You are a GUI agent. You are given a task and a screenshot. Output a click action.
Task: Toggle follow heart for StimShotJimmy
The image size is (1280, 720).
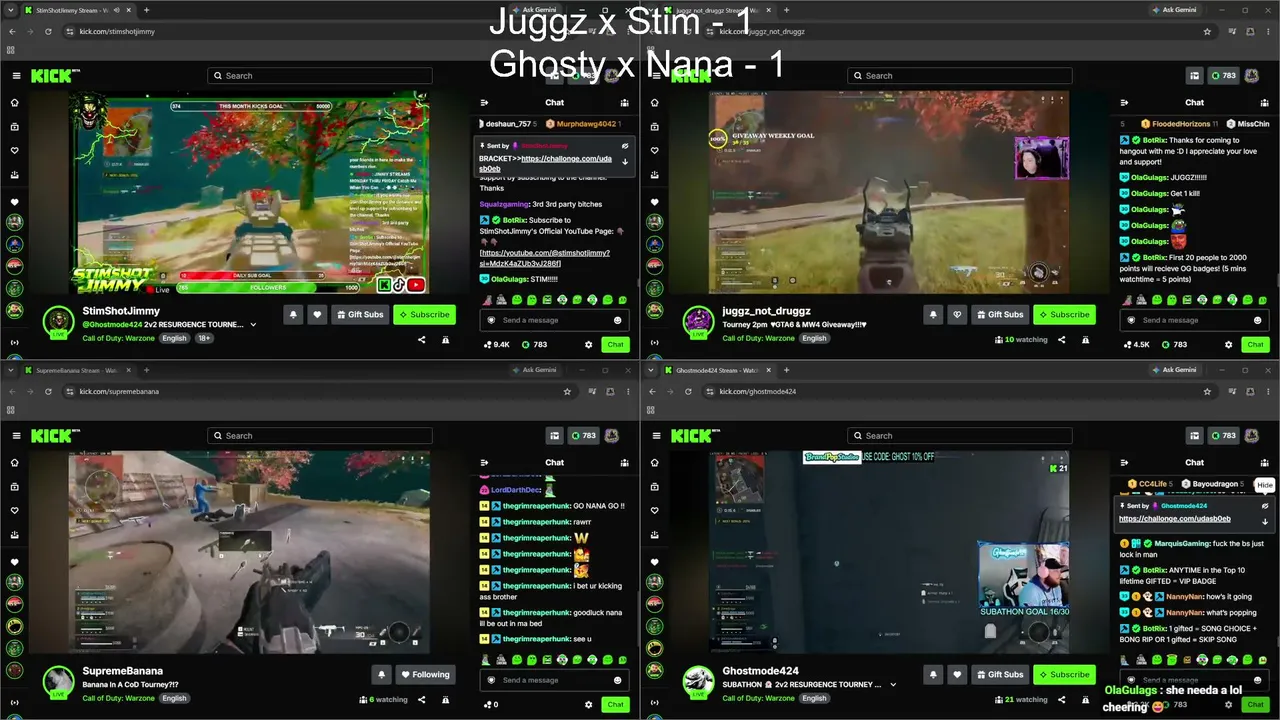point(317,314)
